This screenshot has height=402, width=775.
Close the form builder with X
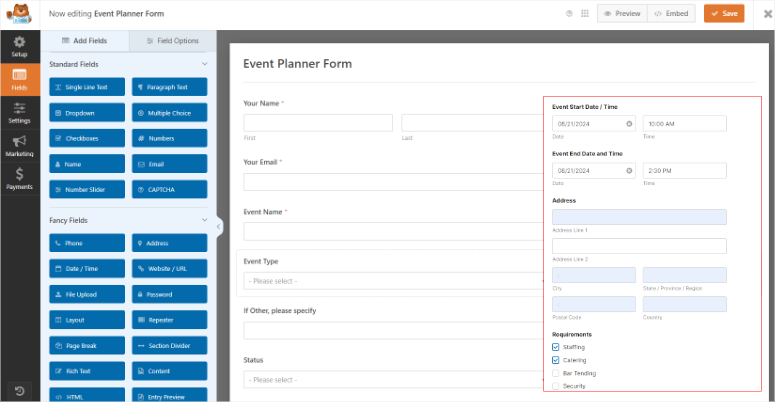(x=768, y=14)
